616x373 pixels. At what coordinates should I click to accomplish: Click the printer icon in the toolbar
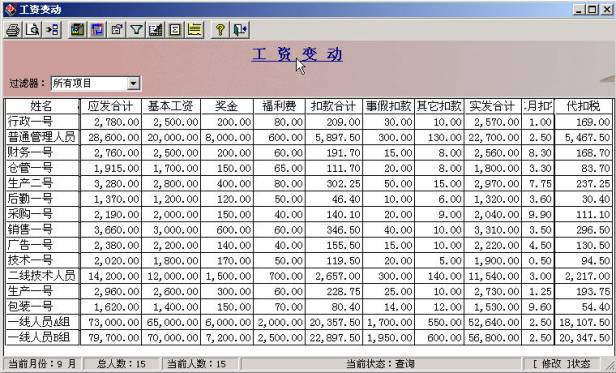13,30
